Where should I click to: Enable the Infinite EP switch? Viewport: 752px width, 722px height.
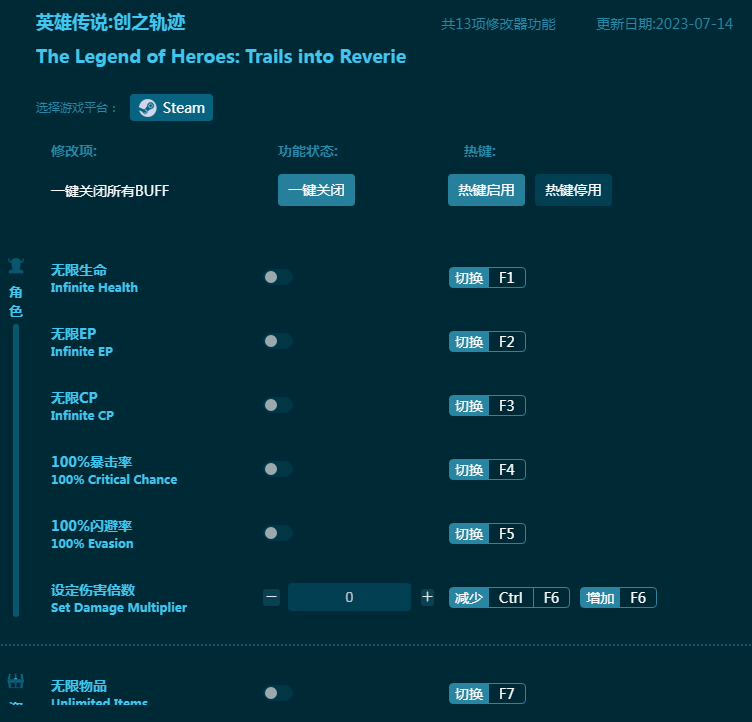[x=278, y=341]
